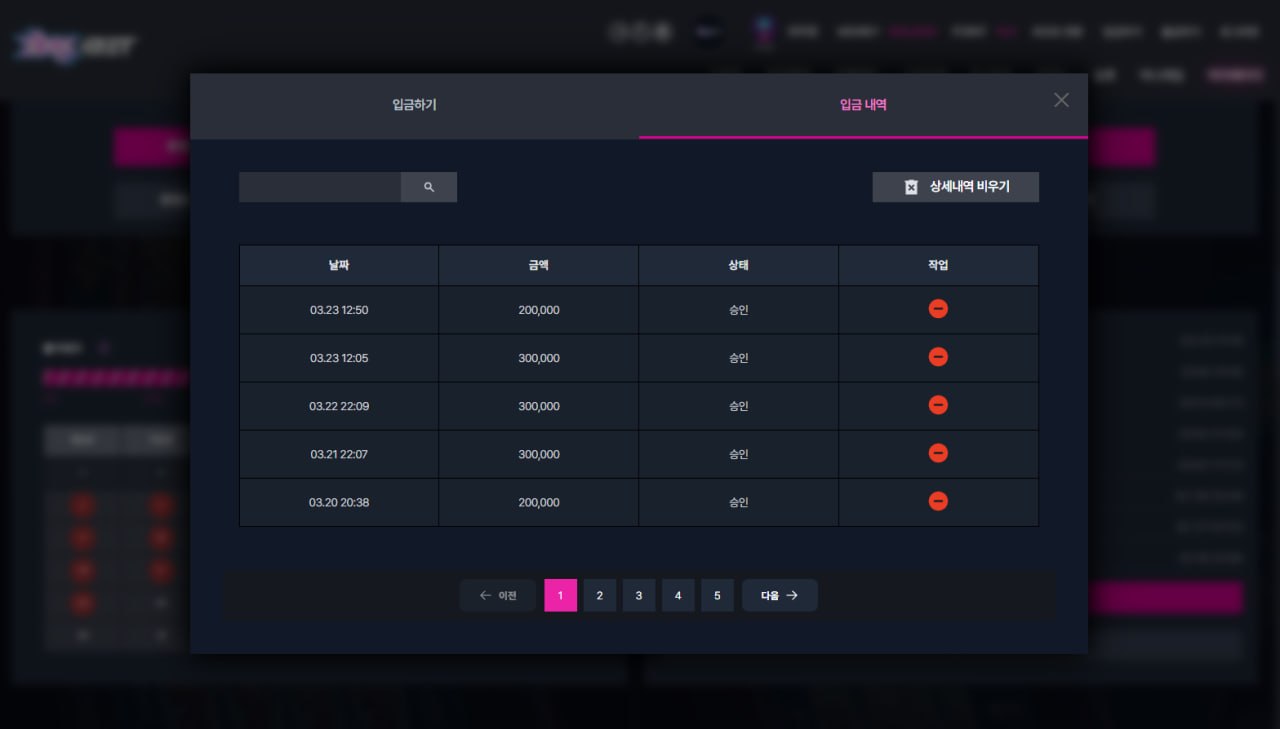Go back with the 이전 button

(498, 595)
